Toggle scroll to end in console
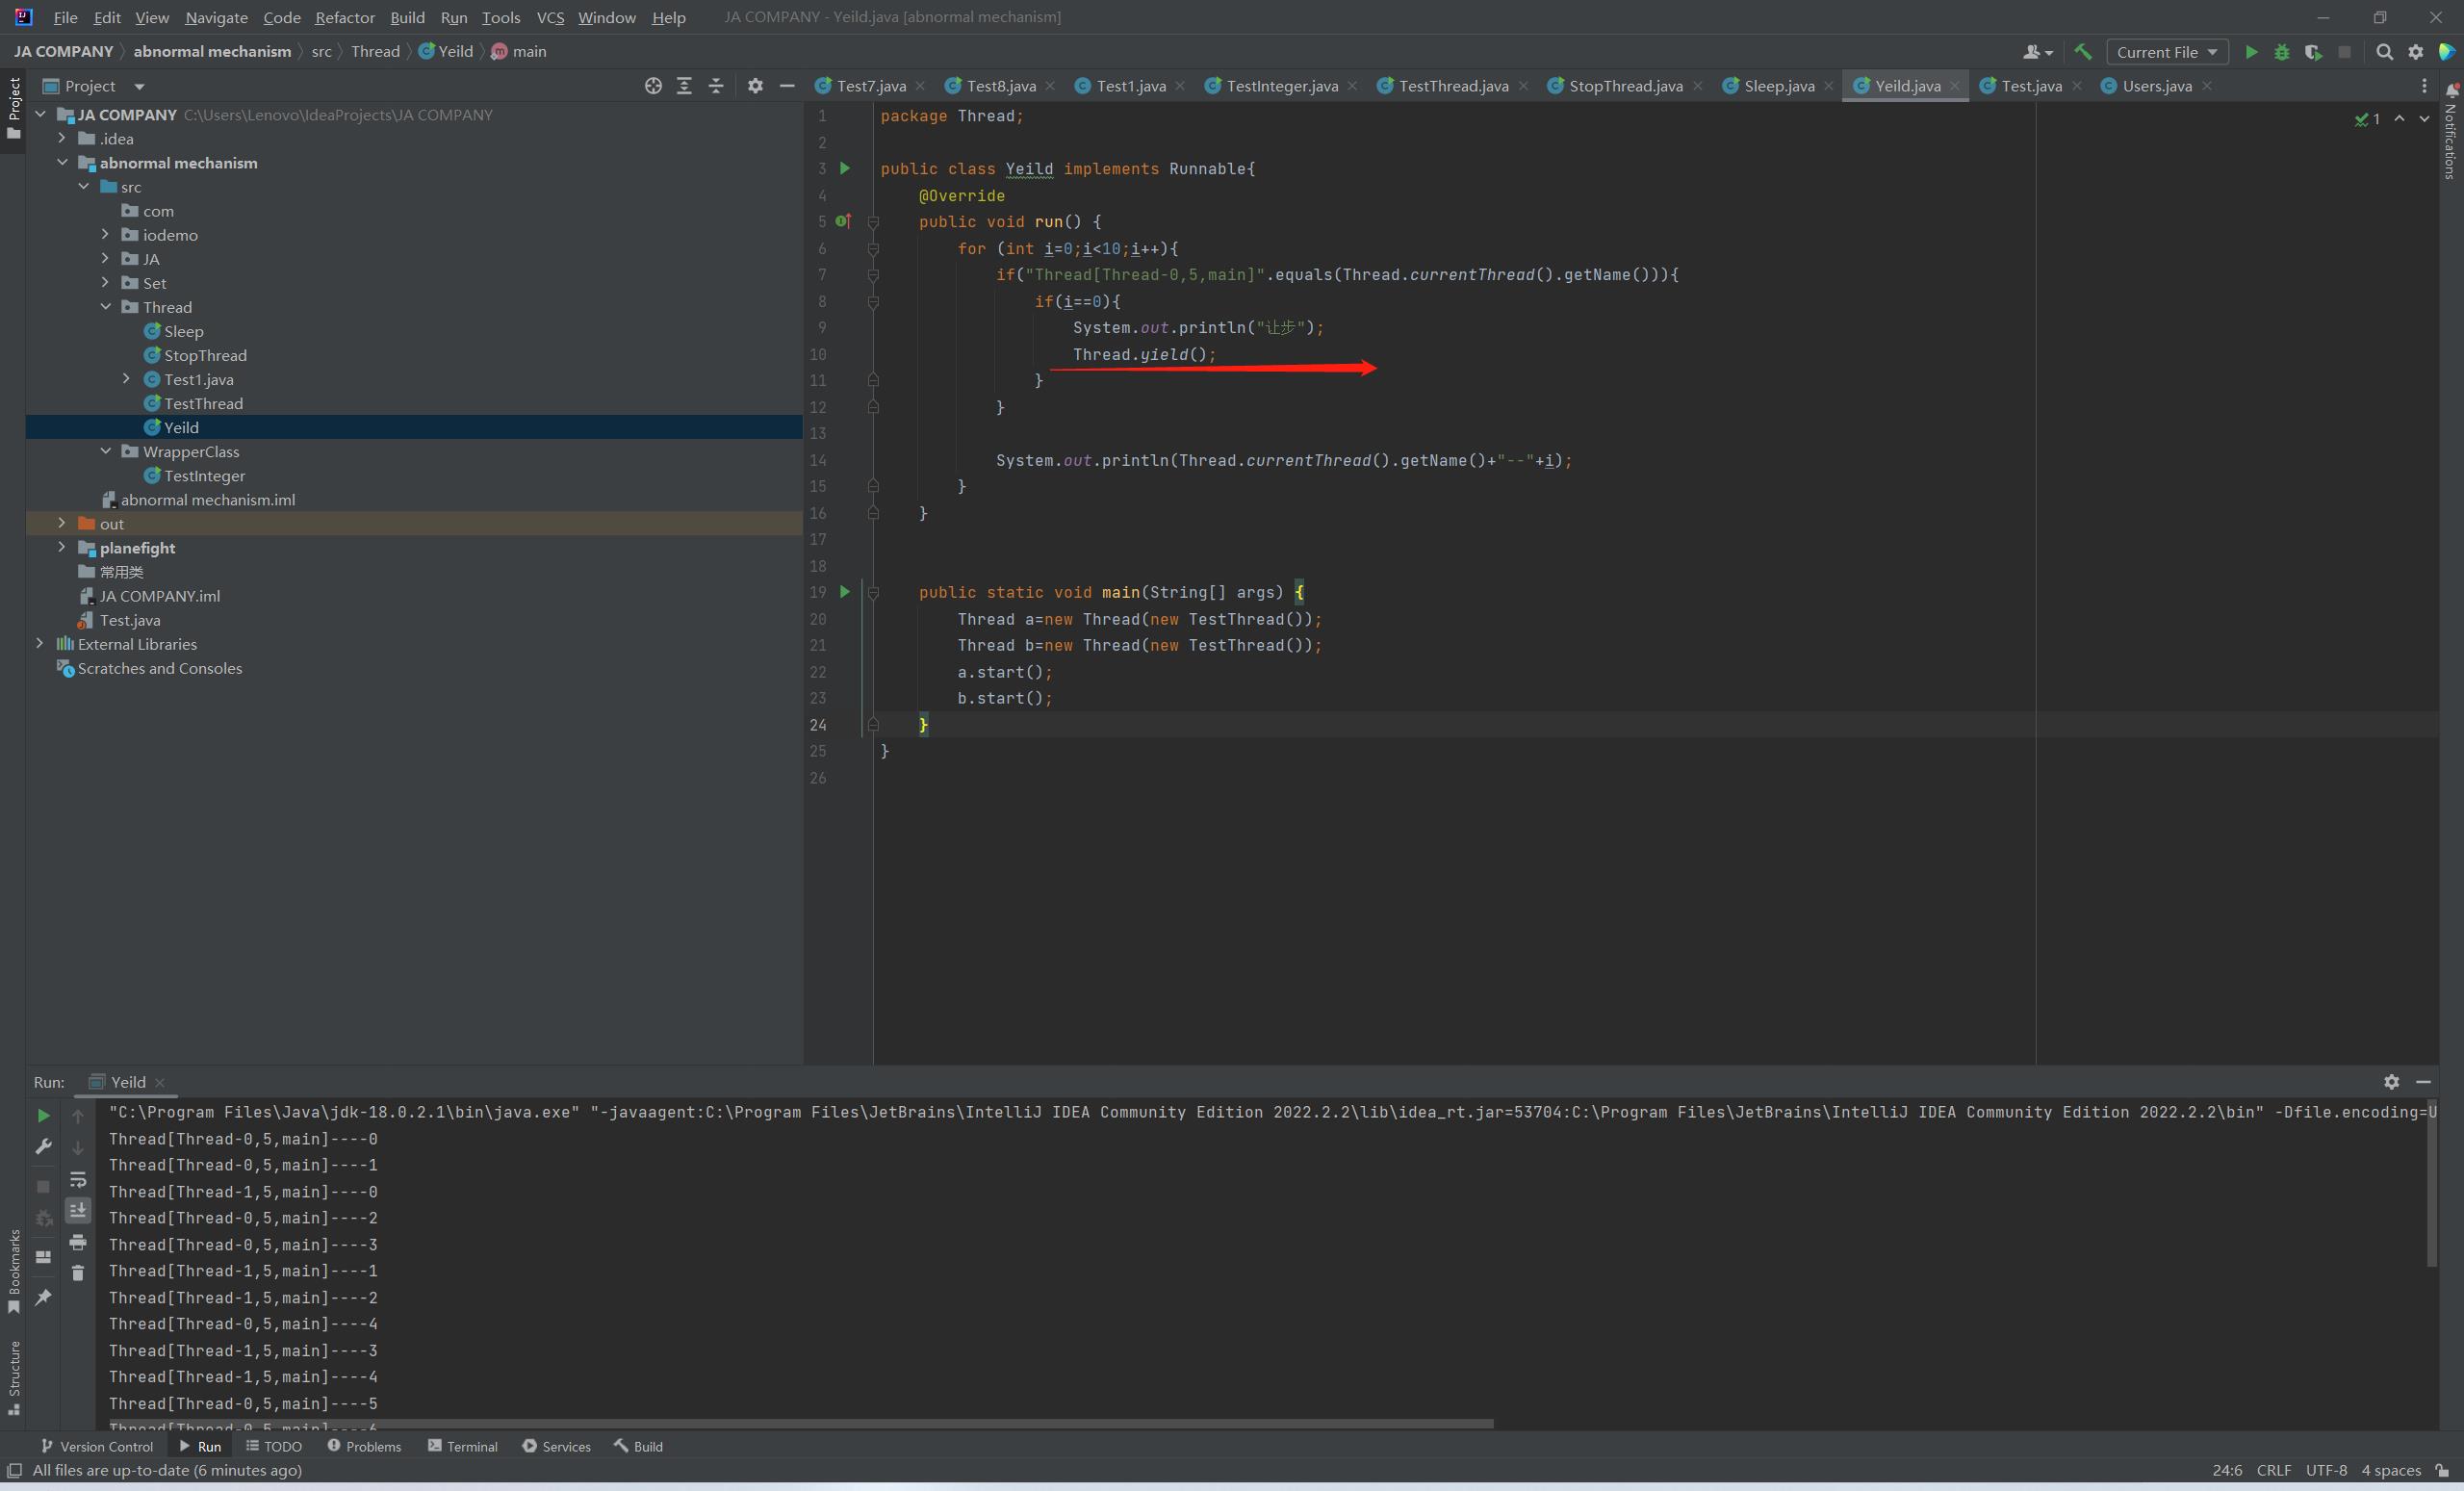 point(78,1210)
